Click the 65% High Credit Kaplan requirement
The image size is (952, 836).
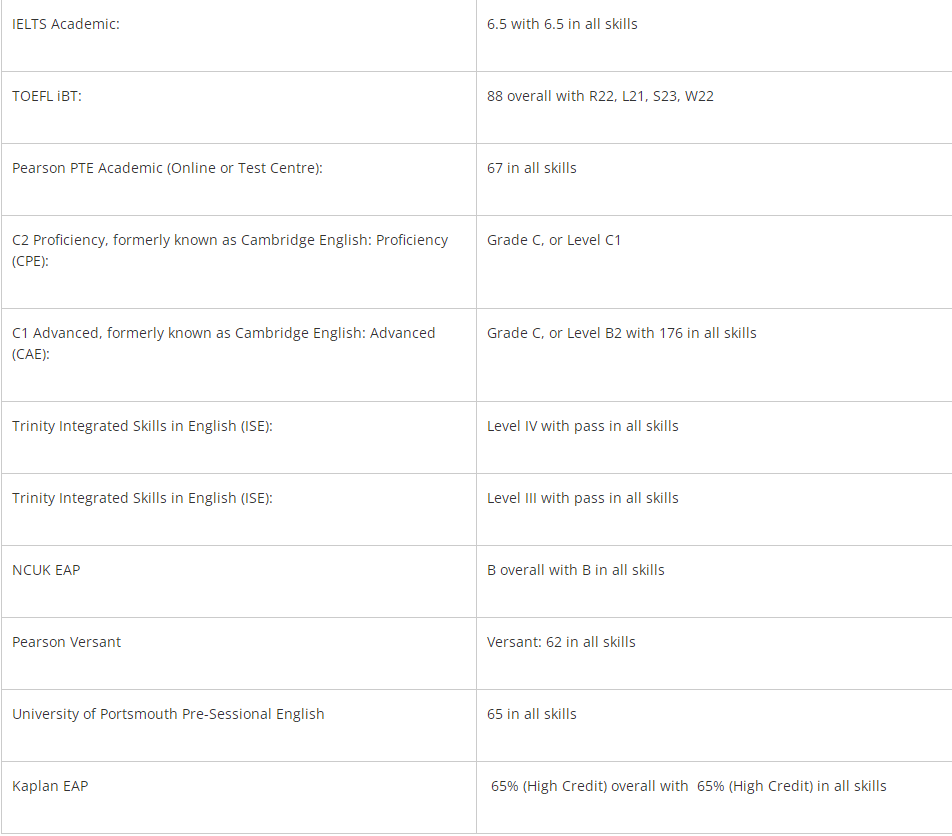point(688,786)
